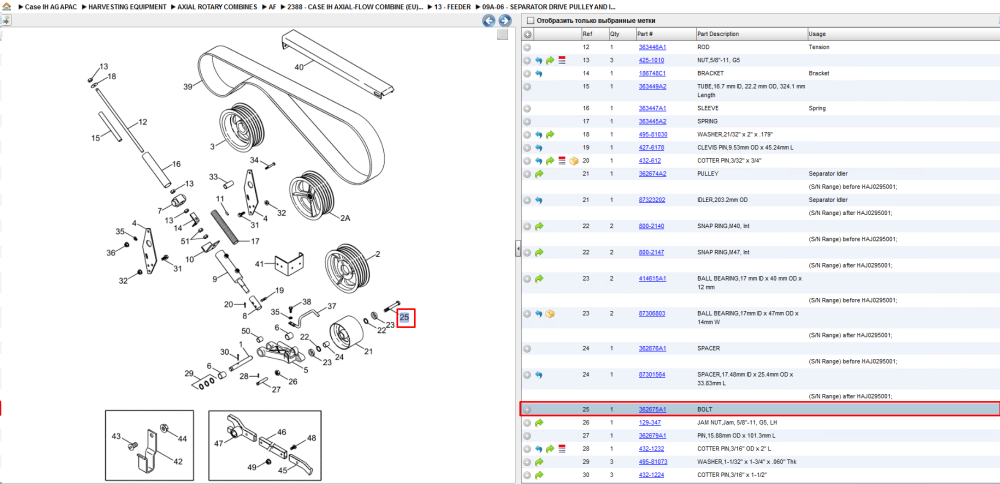
Task: Click green arrow on WASHER 495-81073 row
Action: pyautogui.click(x=539, y=462)
